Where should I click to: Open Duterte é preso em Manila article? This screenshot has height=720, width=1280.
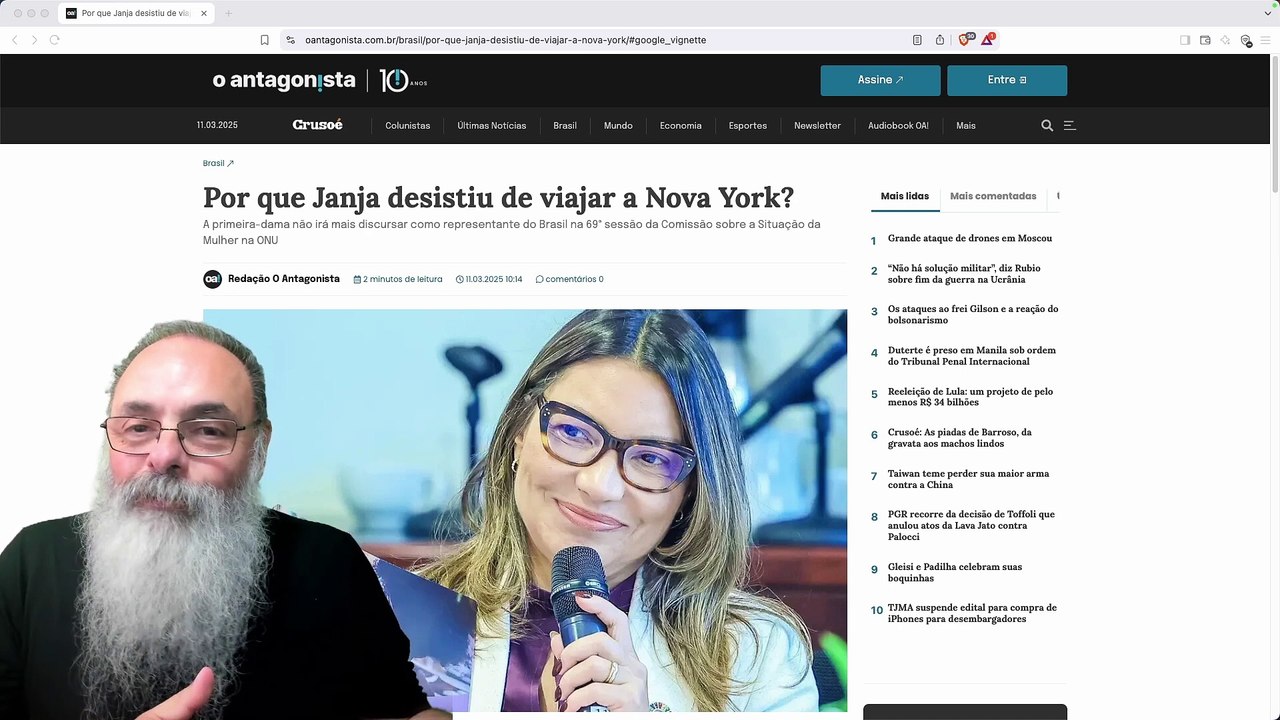click(x=972, y=356)
